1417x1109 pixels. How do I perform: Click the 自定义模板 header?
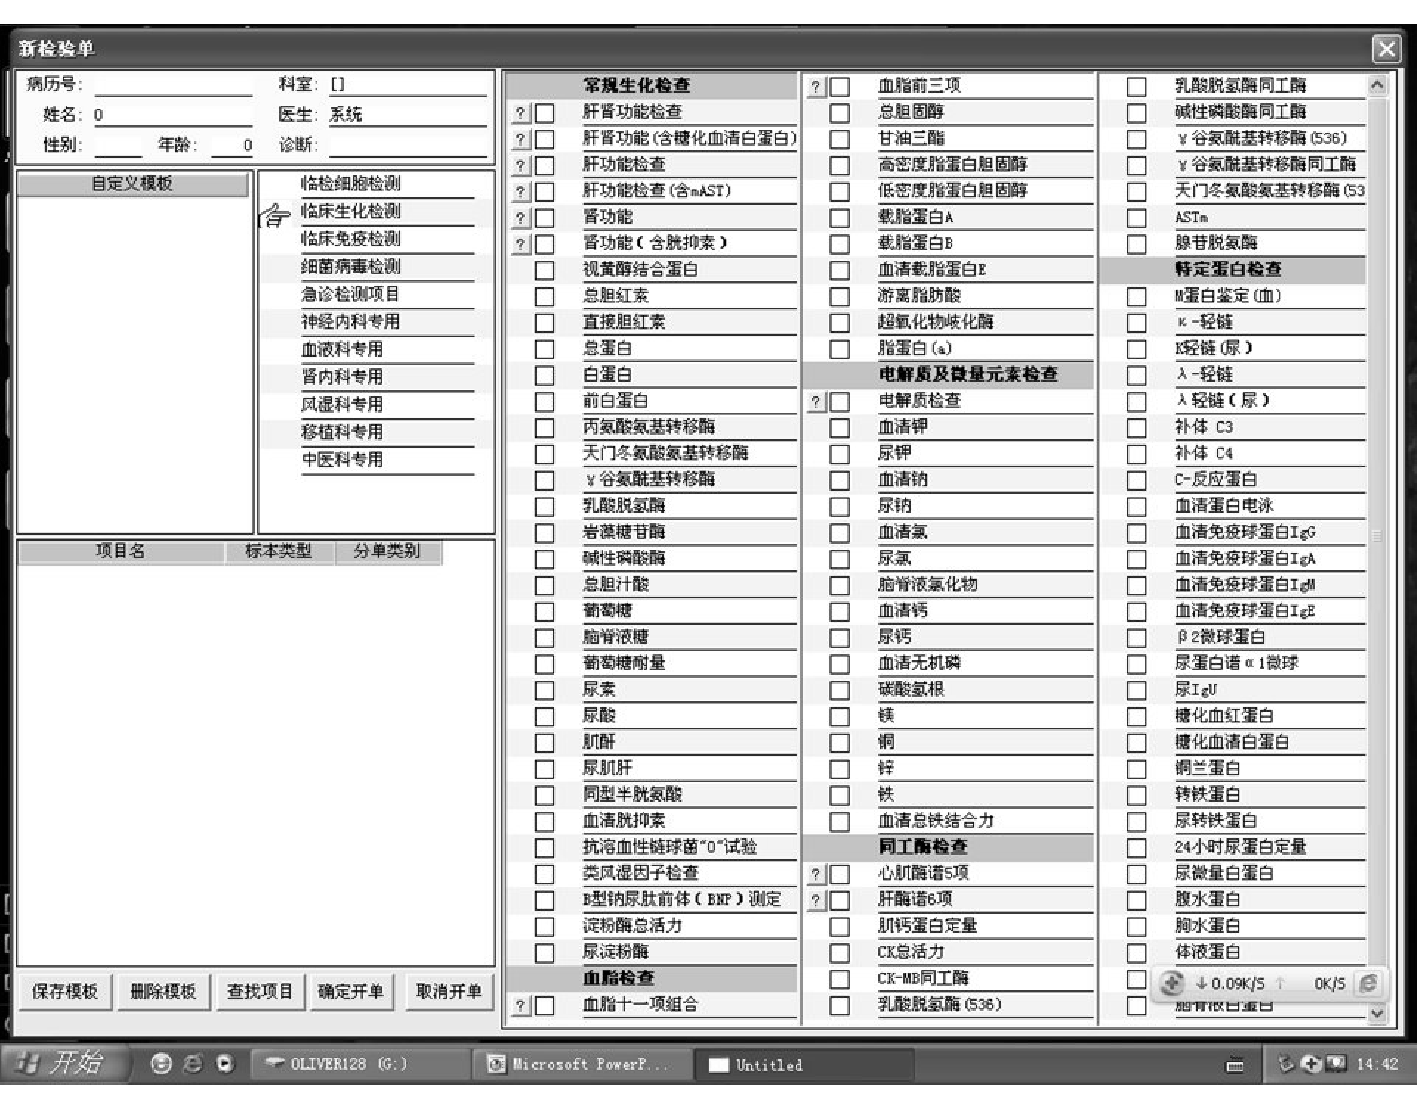pyautogui.click(x=133, y=184)
